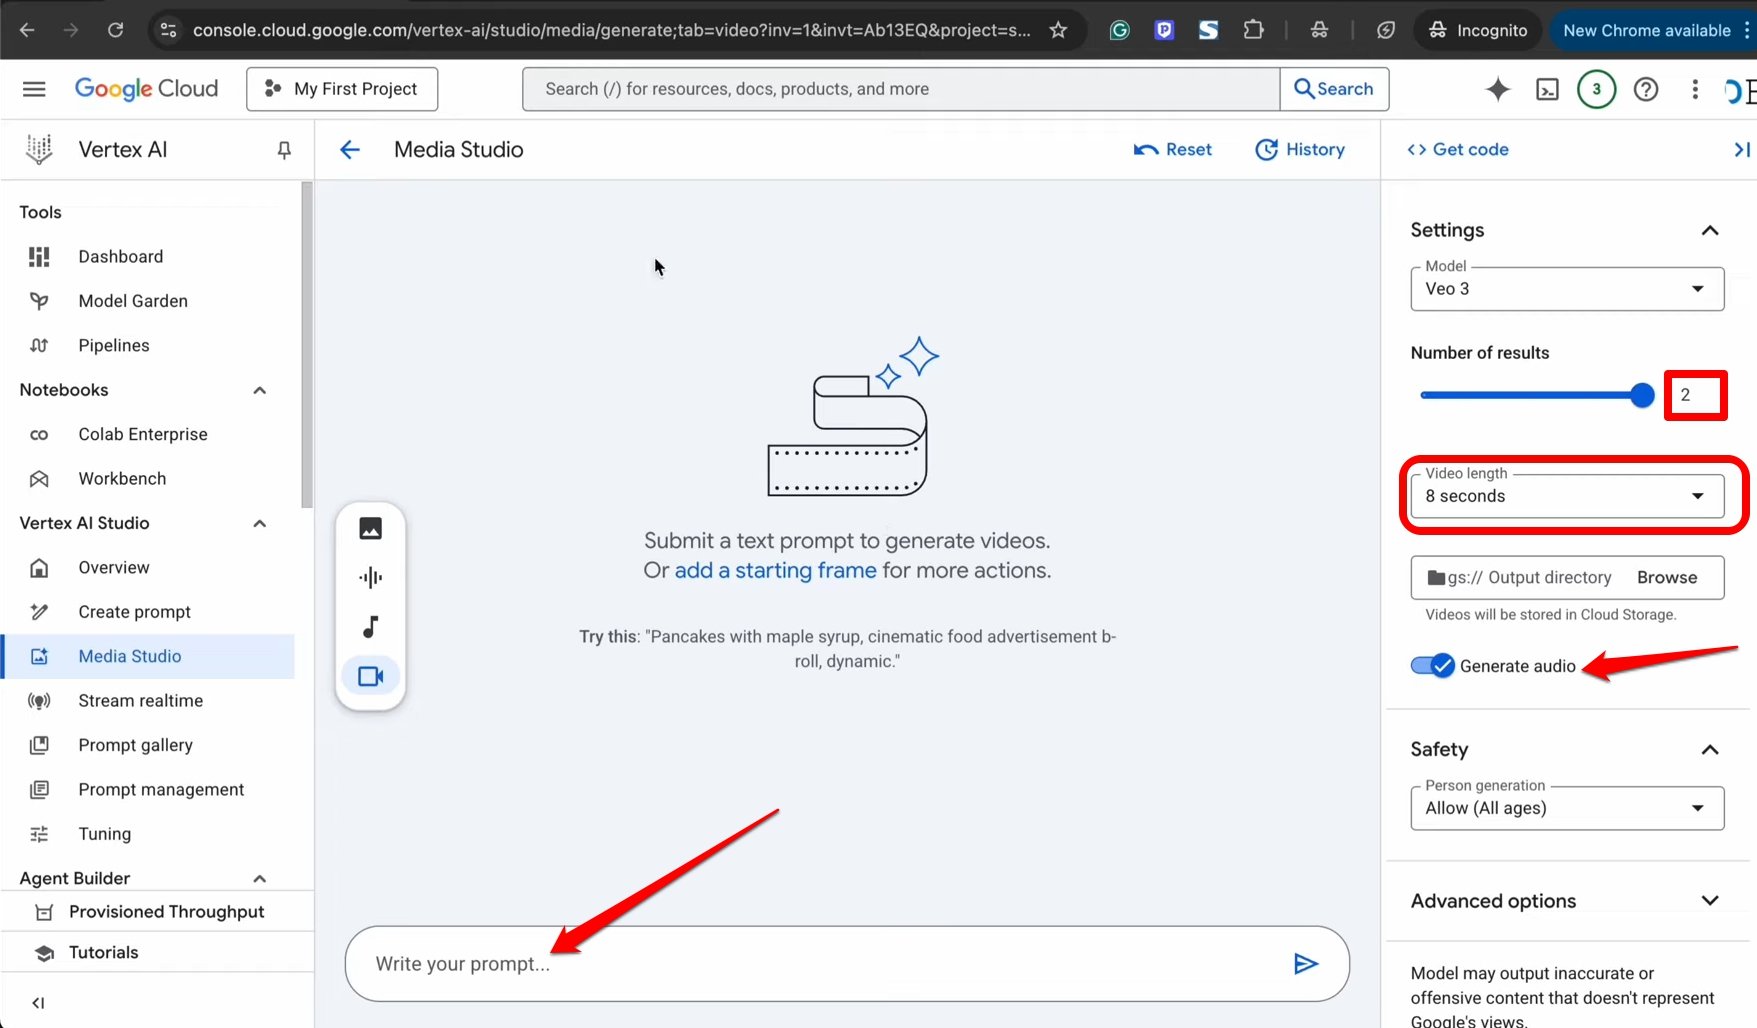Click the blue Search button
Screen dimensions: 1757x1028
coord(1334,89)
